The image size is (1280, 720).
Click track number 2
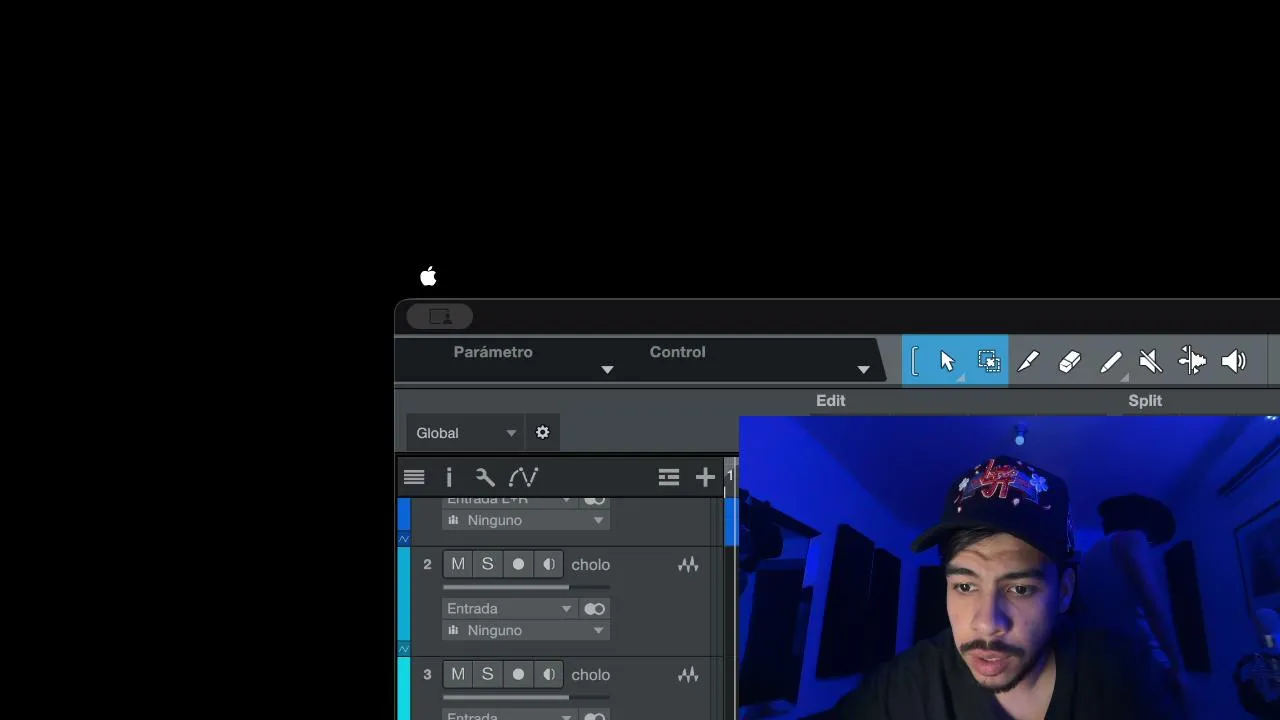(427, 565)
